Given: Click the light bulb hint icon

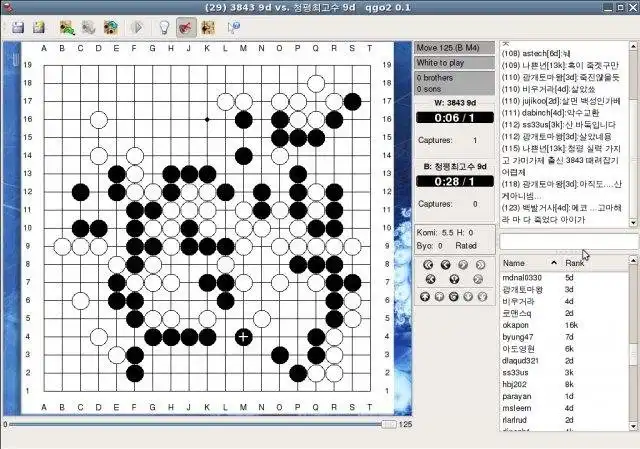Looking at the screenshot, I should pyautogui.click(x=164, y=27).
